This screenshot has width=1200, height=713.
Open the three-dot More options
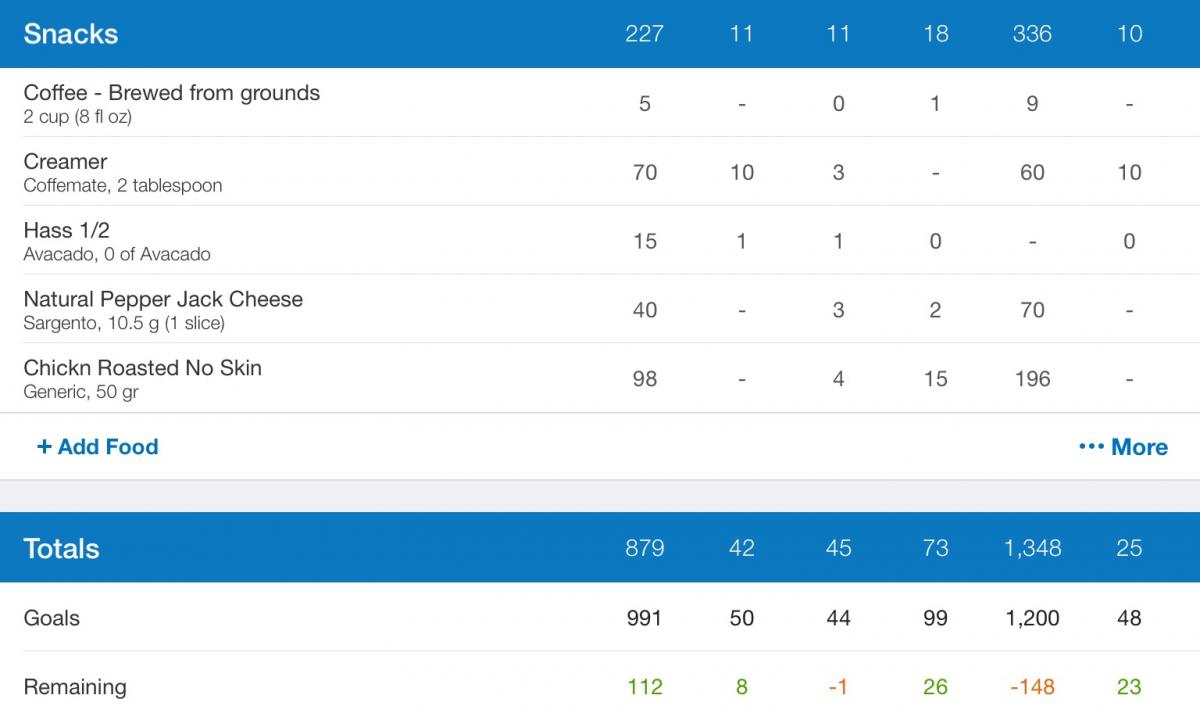pos(1123,447)
